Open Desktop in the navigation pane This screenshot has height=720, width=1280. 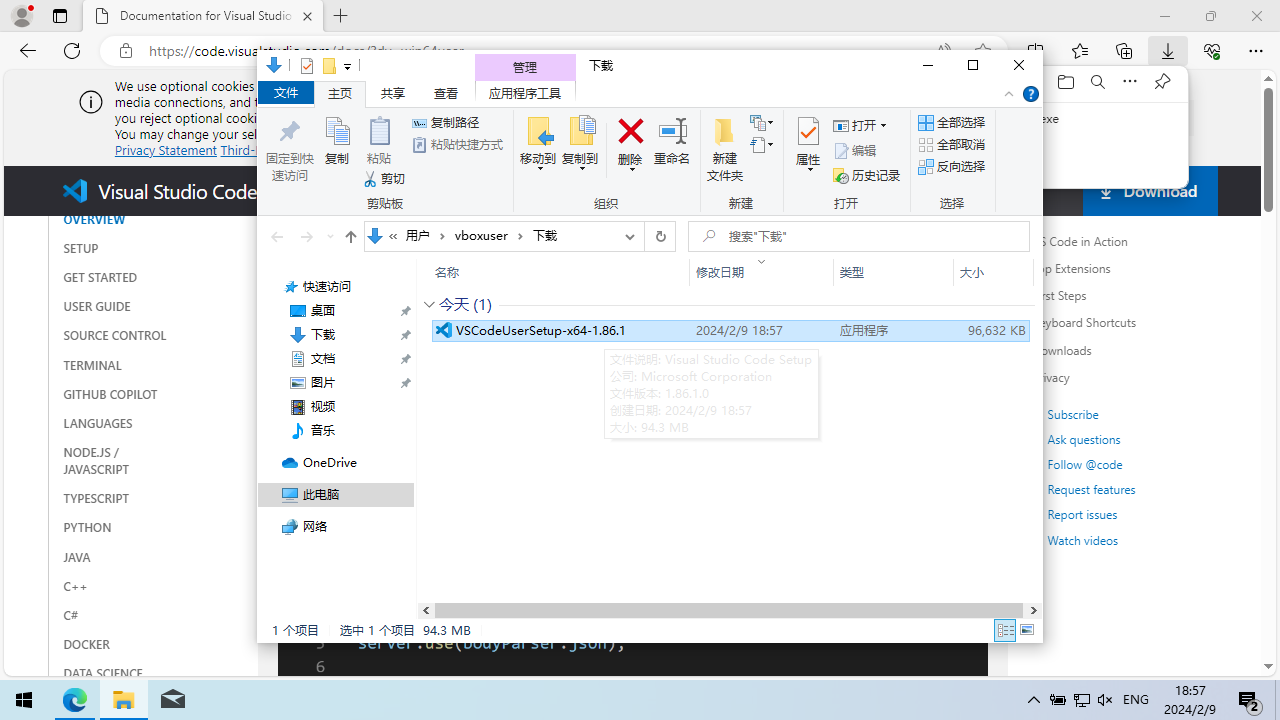coord(322,310)
